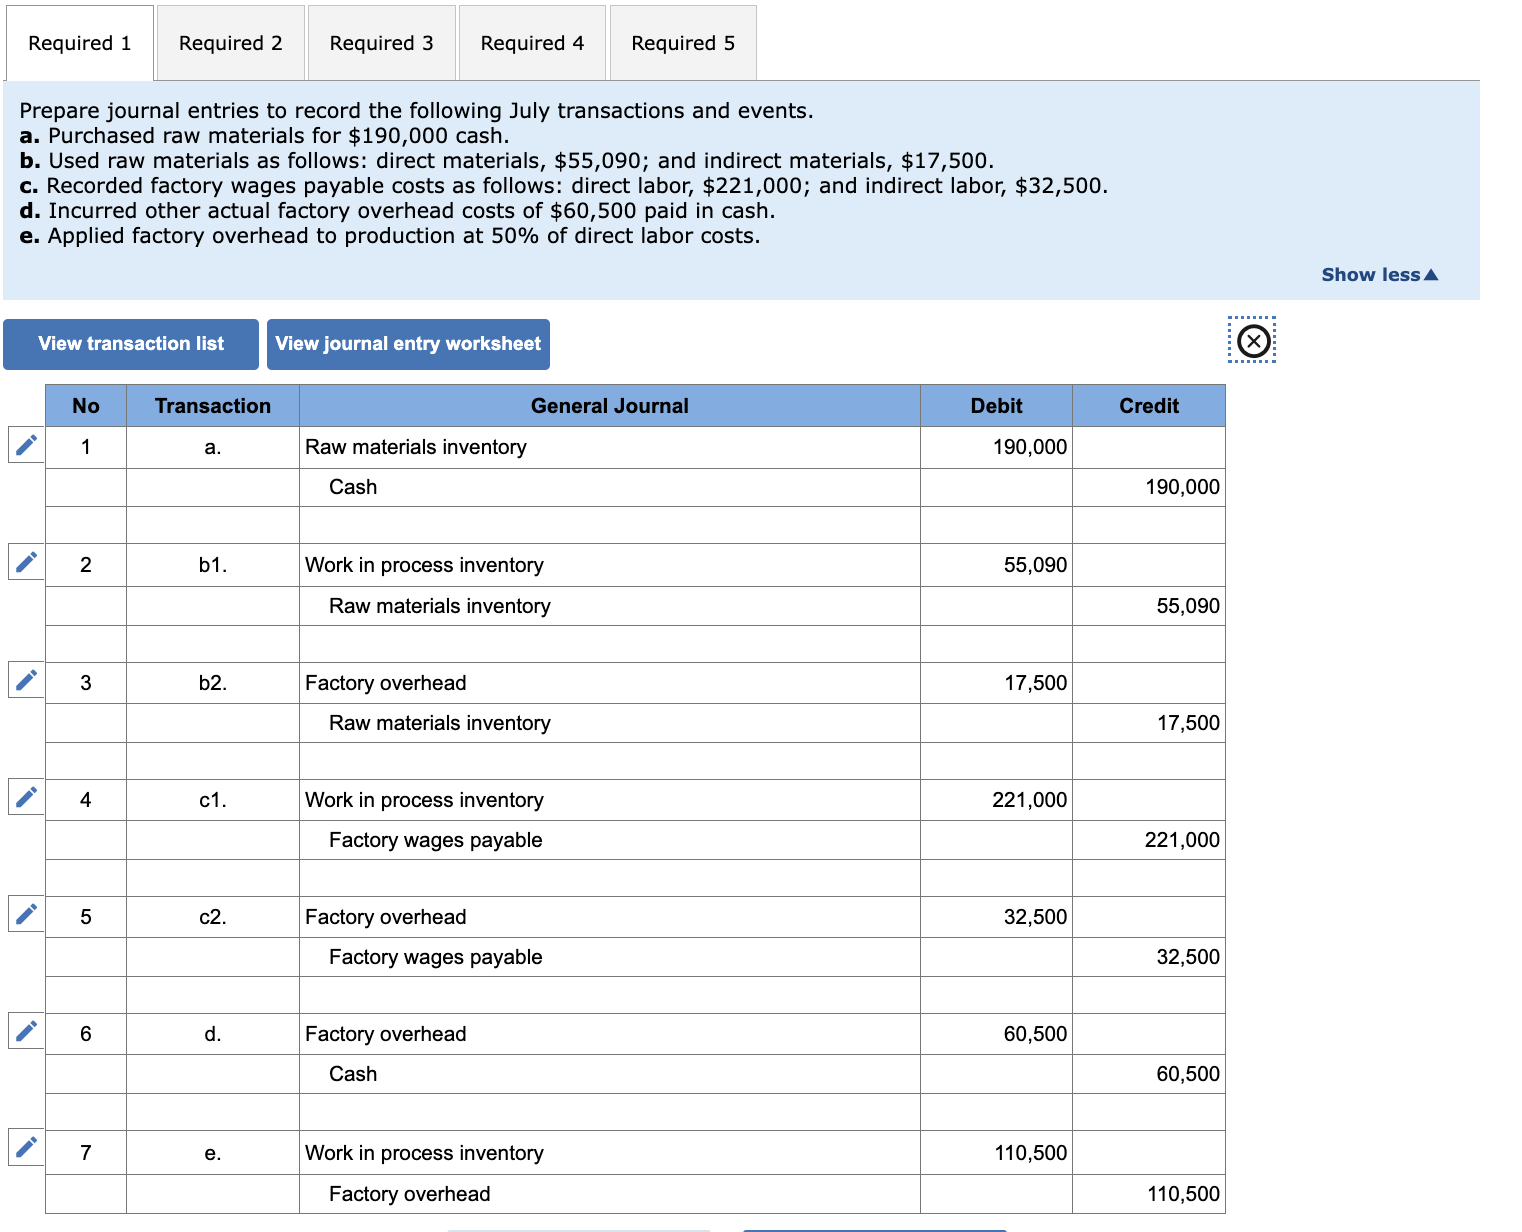Select the 32,500 debit amount

[x=997, y=917]
